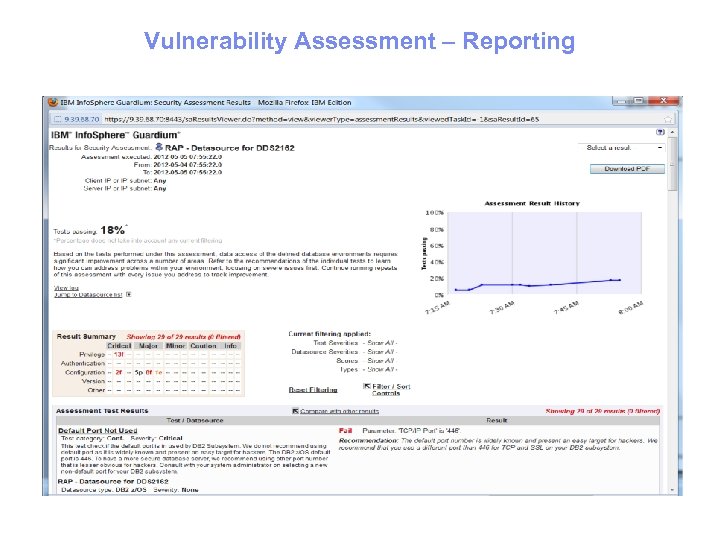Click the Privilege row label in Result Summary
Viewport: 720px width, 540px height.
pos(92,354)
